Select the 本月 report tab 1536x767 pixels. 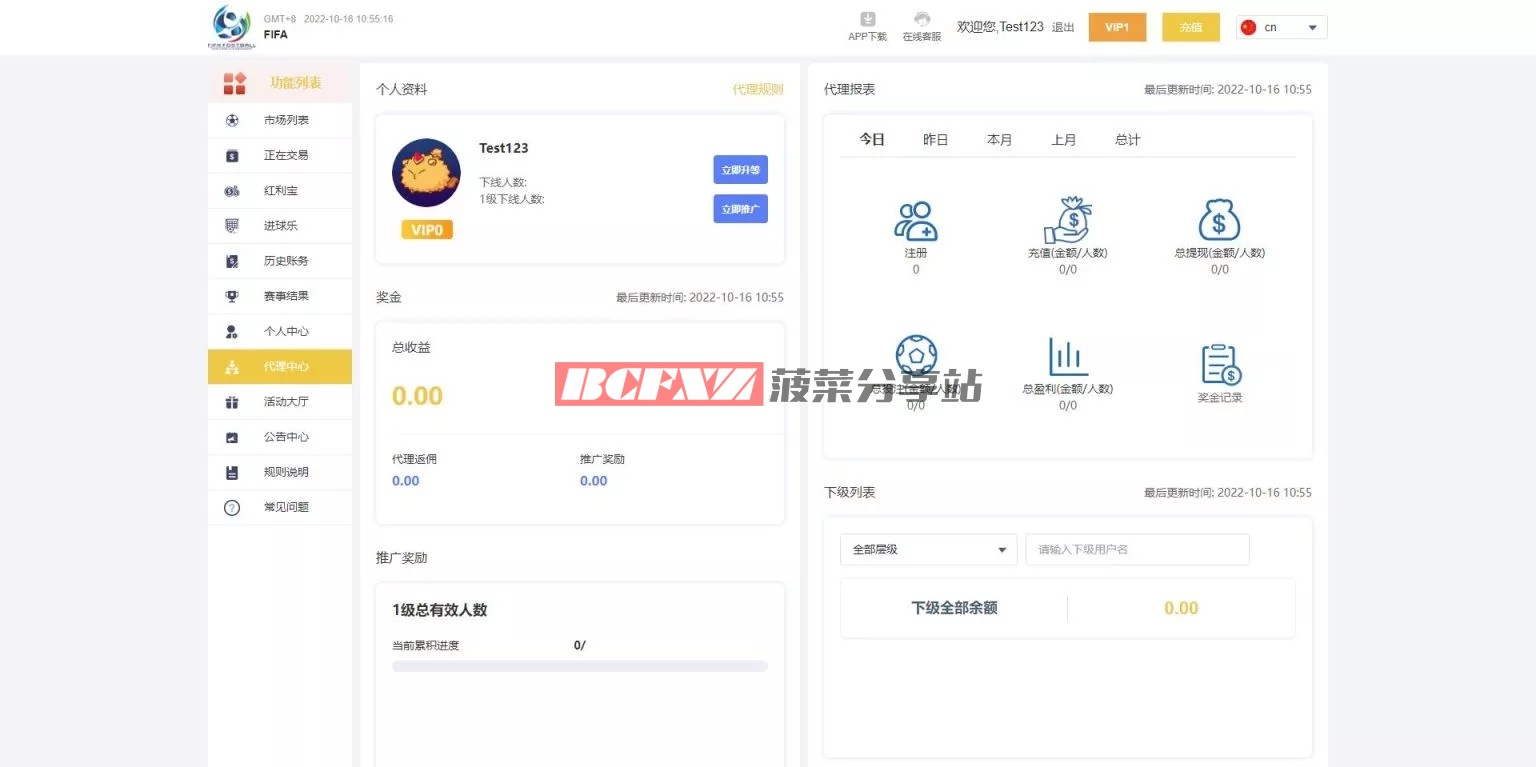tap(999, 140)
